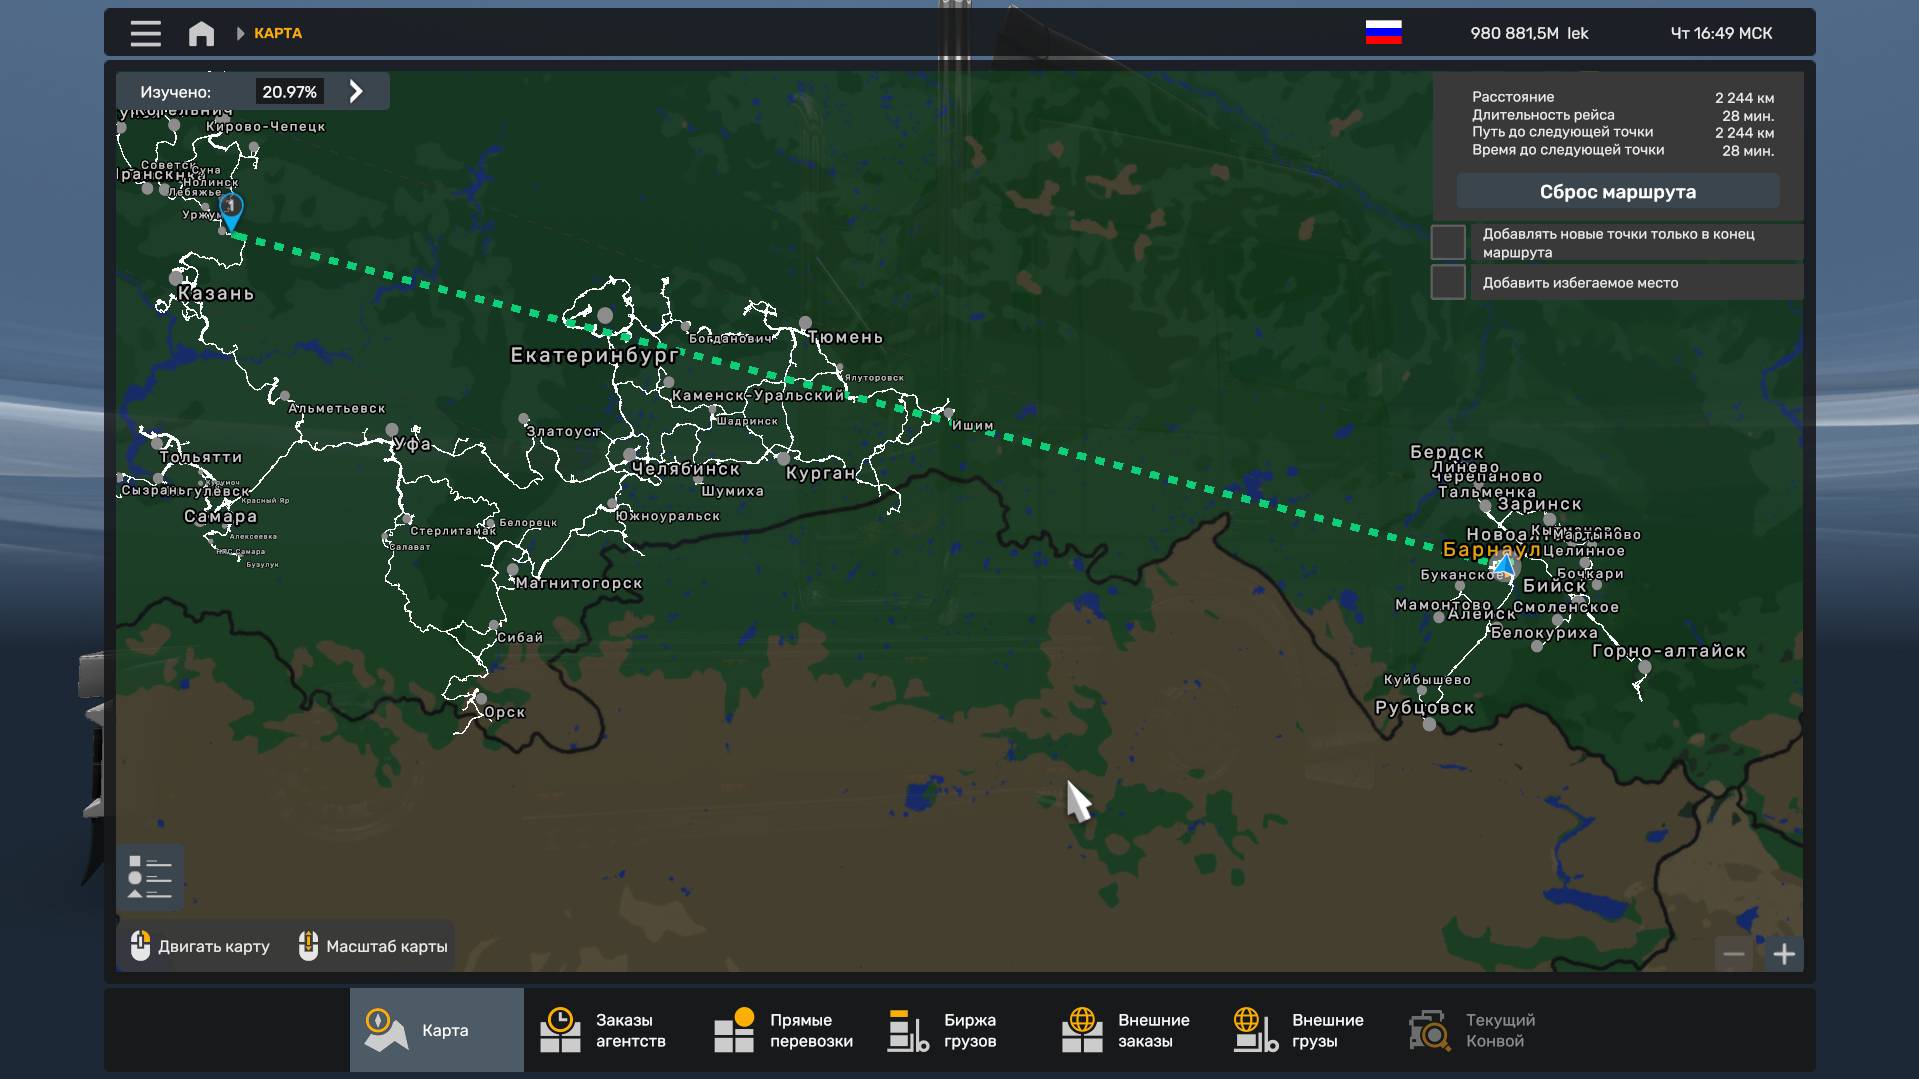1919x1079 pixels.
Task: Click the Сброс маршрута button
Action: [x=1617, y=192]
